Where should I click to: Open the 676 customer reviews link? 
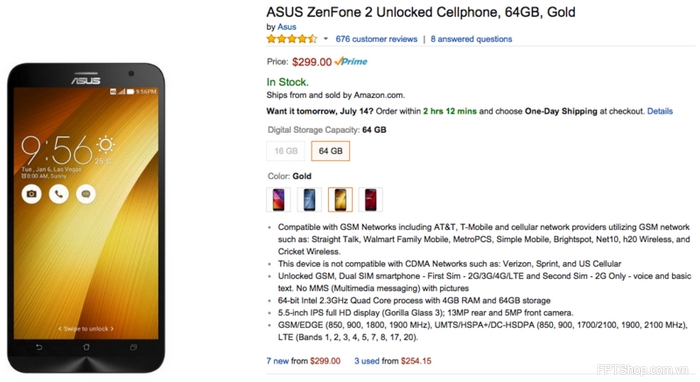click(x=376, y=39)
